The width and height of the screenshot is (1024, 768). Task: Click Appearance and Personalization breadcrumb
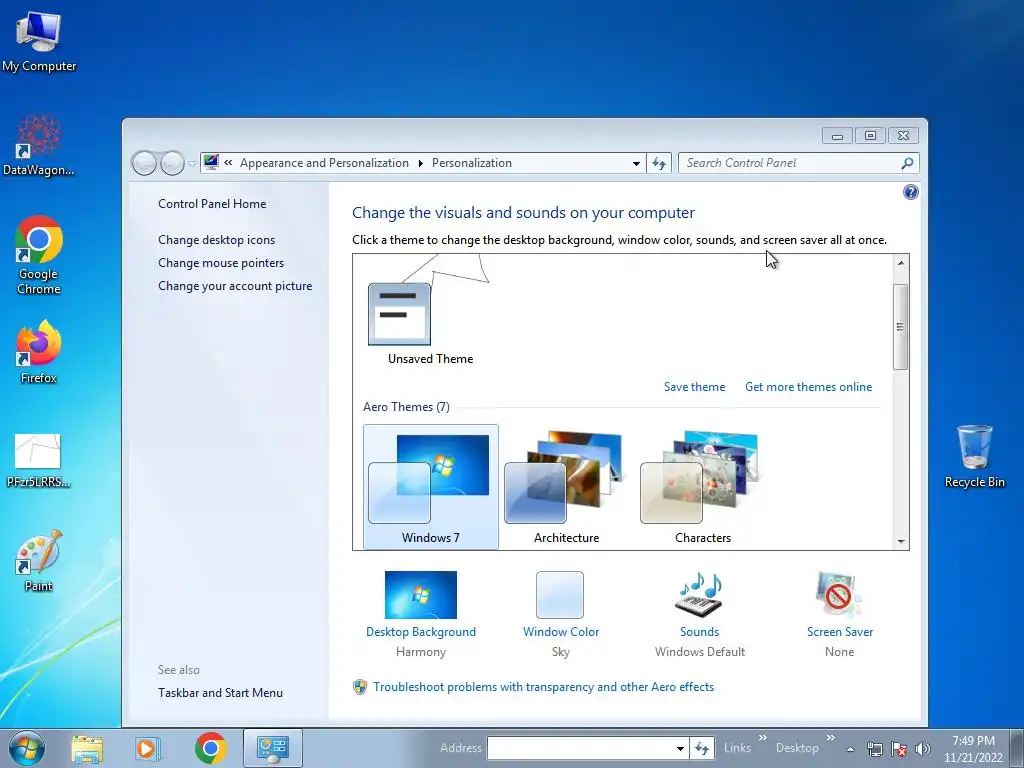coord(324,163)
